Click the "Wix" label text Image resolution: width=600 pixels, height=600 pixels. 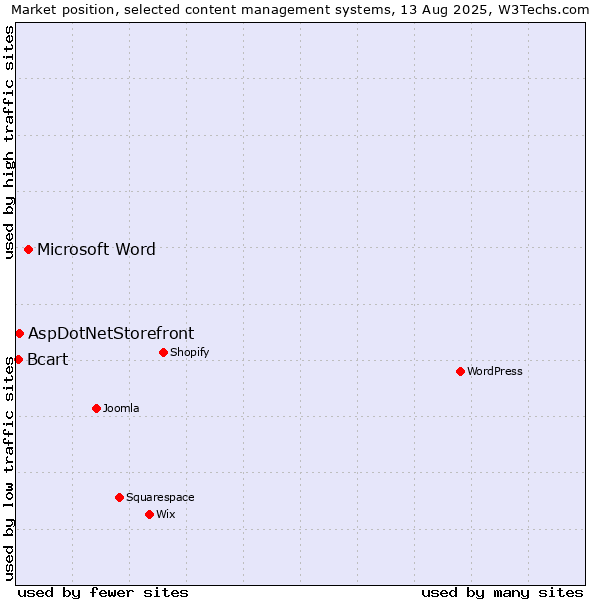[165, 514]
